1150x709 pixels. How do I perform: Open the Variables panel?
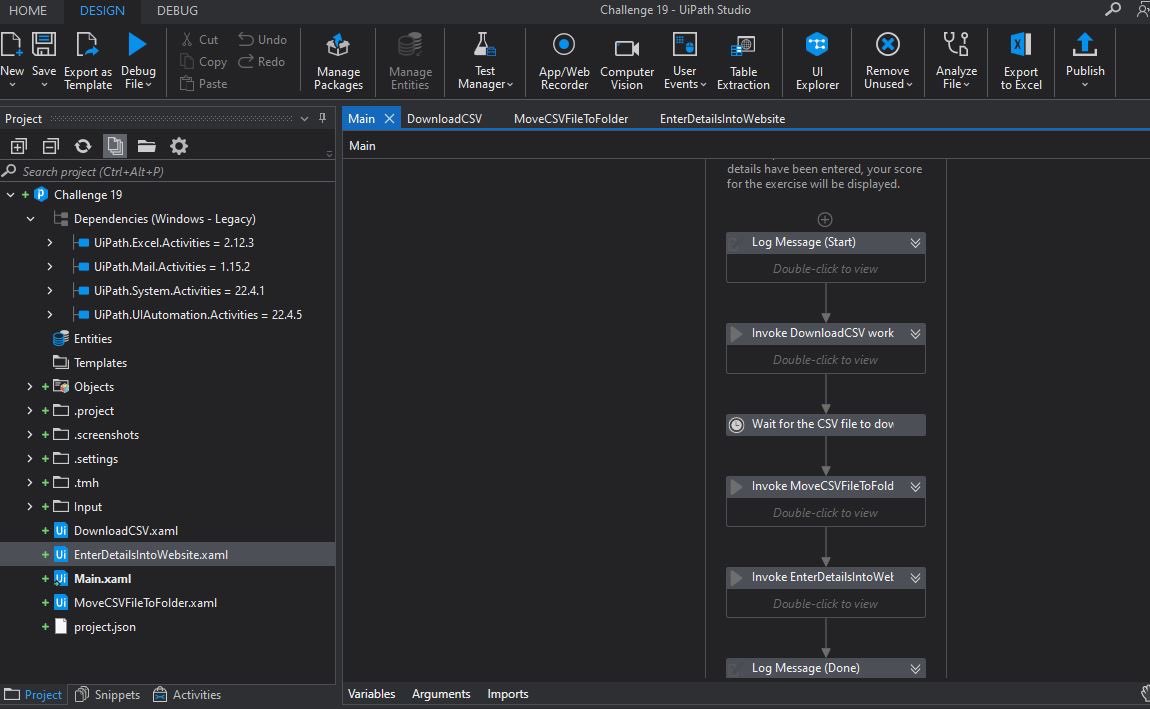point(371,694)
